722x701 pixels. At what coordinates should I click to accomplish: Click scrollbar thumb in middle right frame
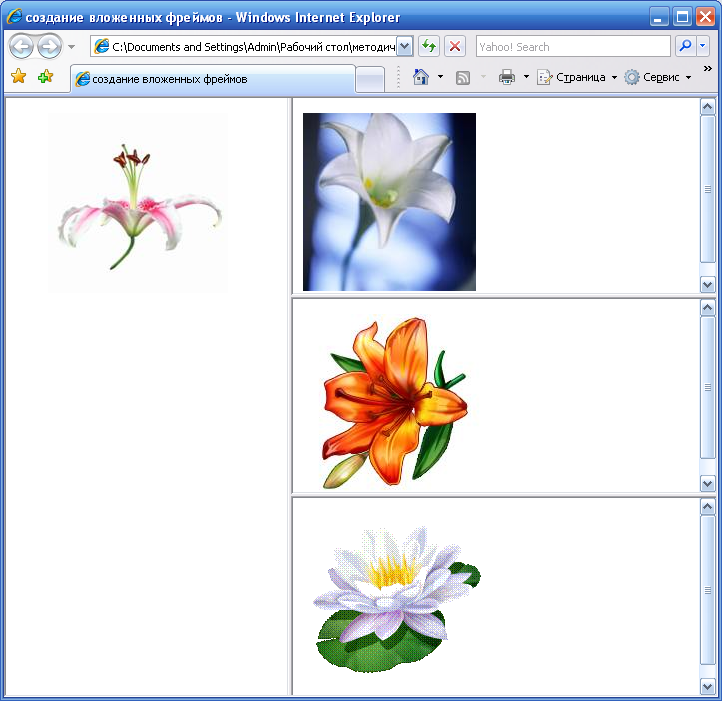coord(707,387)
